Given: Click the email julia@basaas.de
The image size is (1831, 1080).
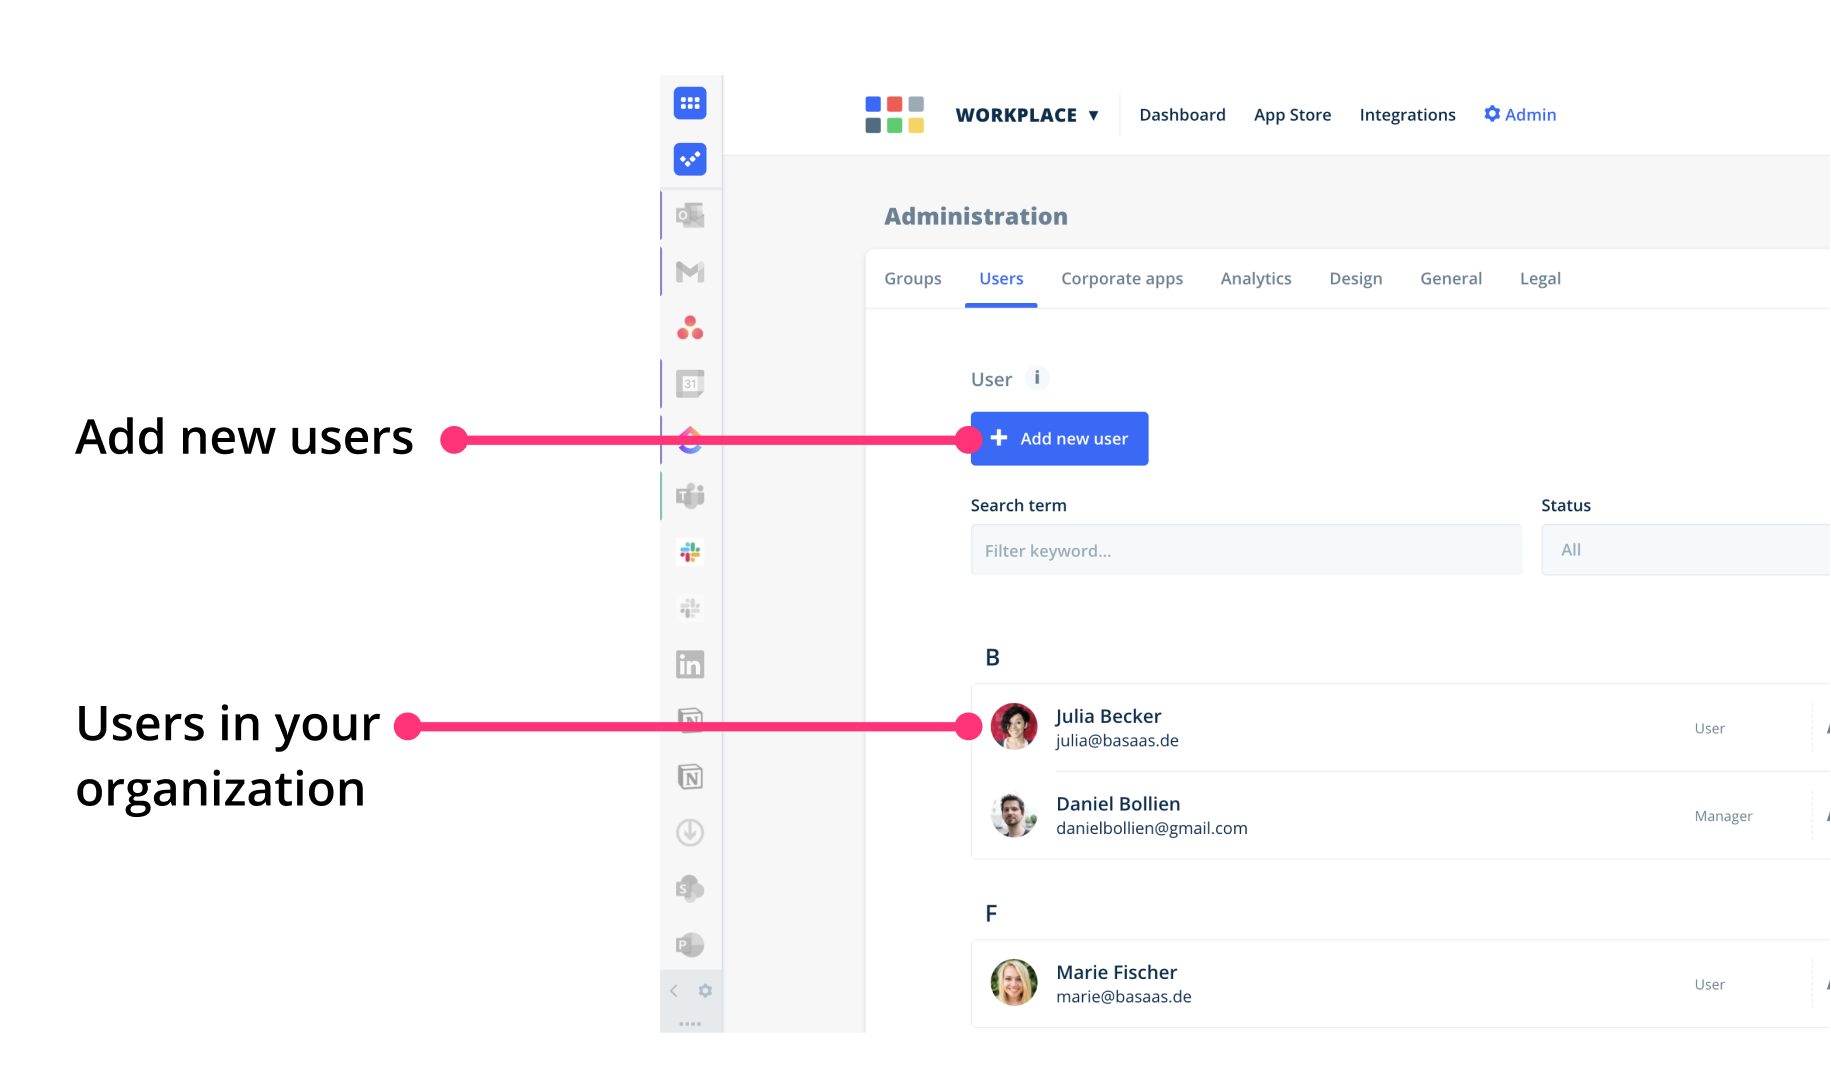Looking at the screenshot, I should click(x=1117, y=741).
